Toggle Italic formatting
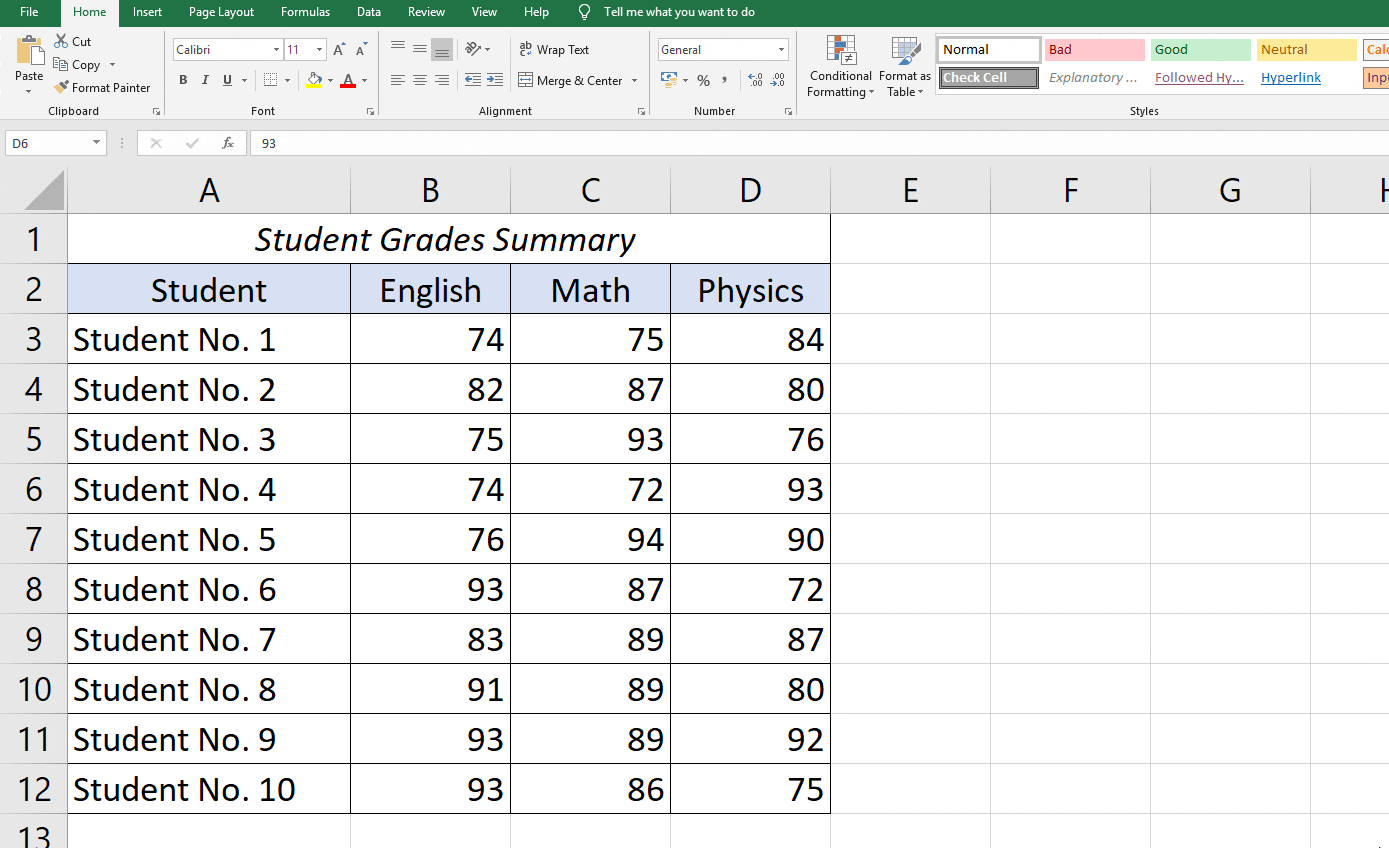1389x848 pixels. point(205,80)
